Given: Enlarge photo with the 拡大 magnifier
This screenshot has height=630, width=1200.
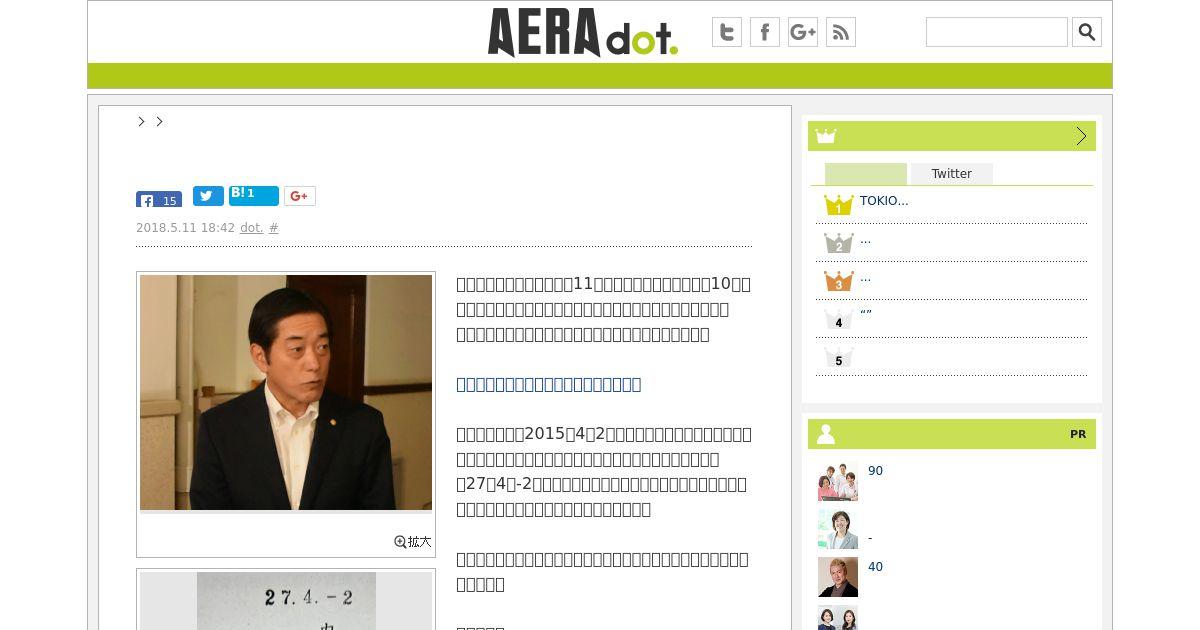Looking at the screenshot, I should pos(413,541).
